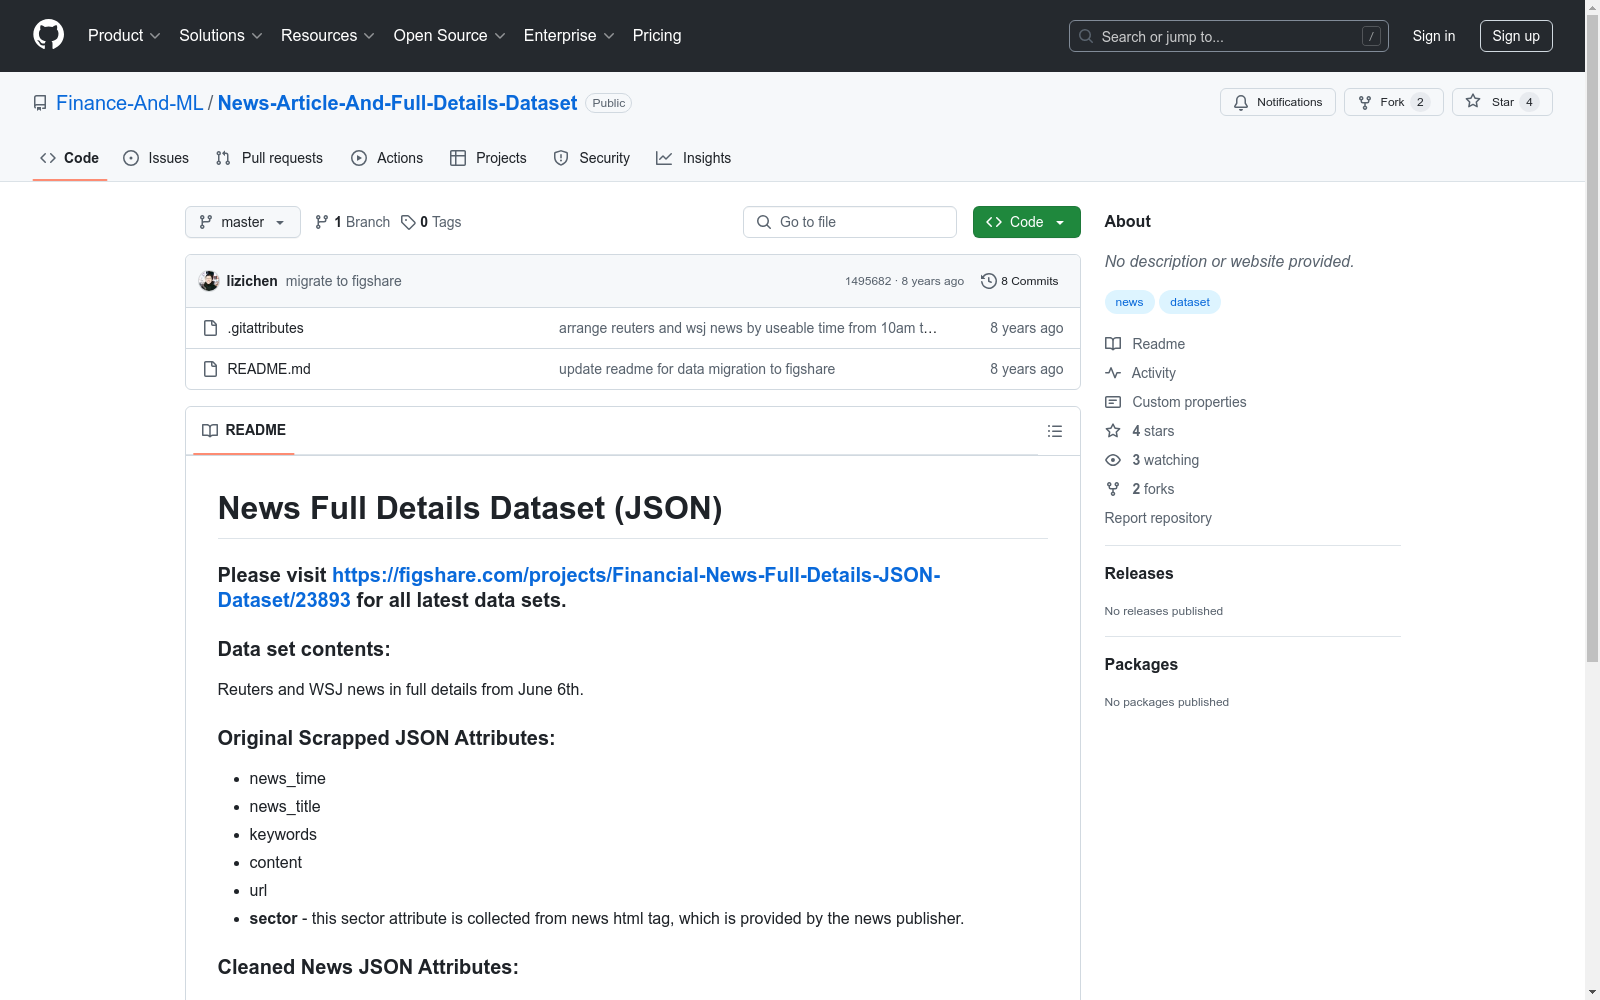
Task: Go to the Pricing page
Action: 657,35
